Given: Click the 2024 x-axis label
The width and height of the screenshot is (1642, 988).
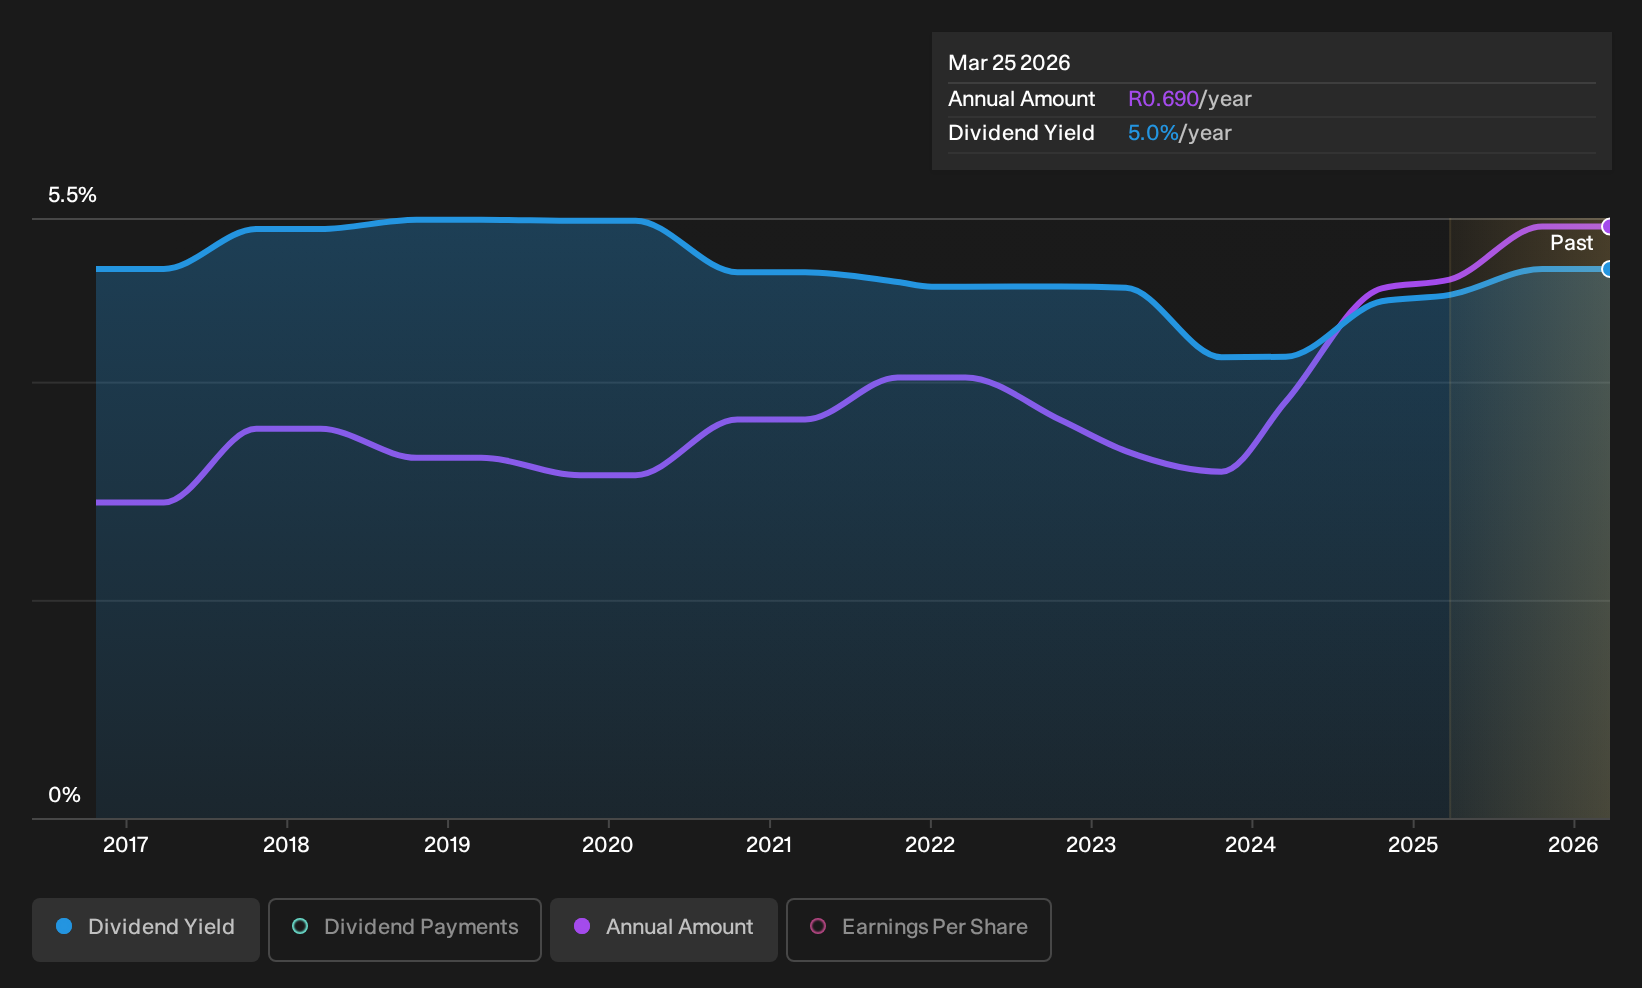Looking at the screenshot, I should click(1251, 845).
